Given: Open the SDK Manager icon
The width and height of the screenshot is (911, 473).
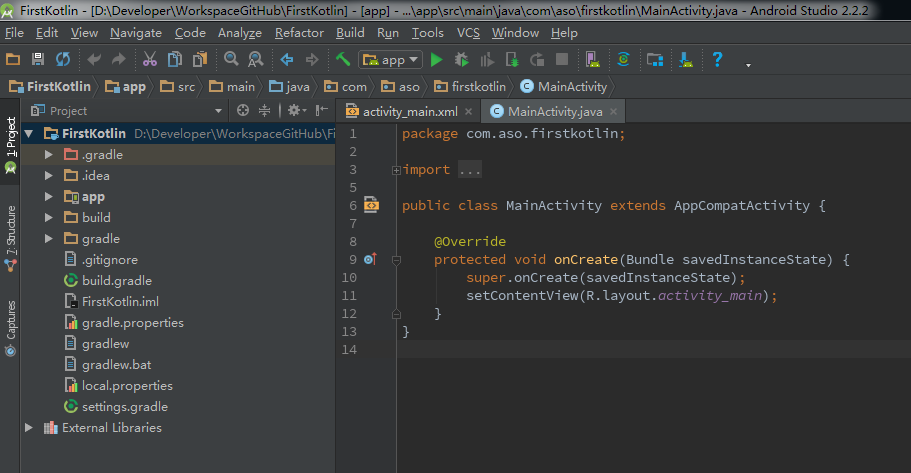Looking at the screenshot, I should tap(686, 59).
